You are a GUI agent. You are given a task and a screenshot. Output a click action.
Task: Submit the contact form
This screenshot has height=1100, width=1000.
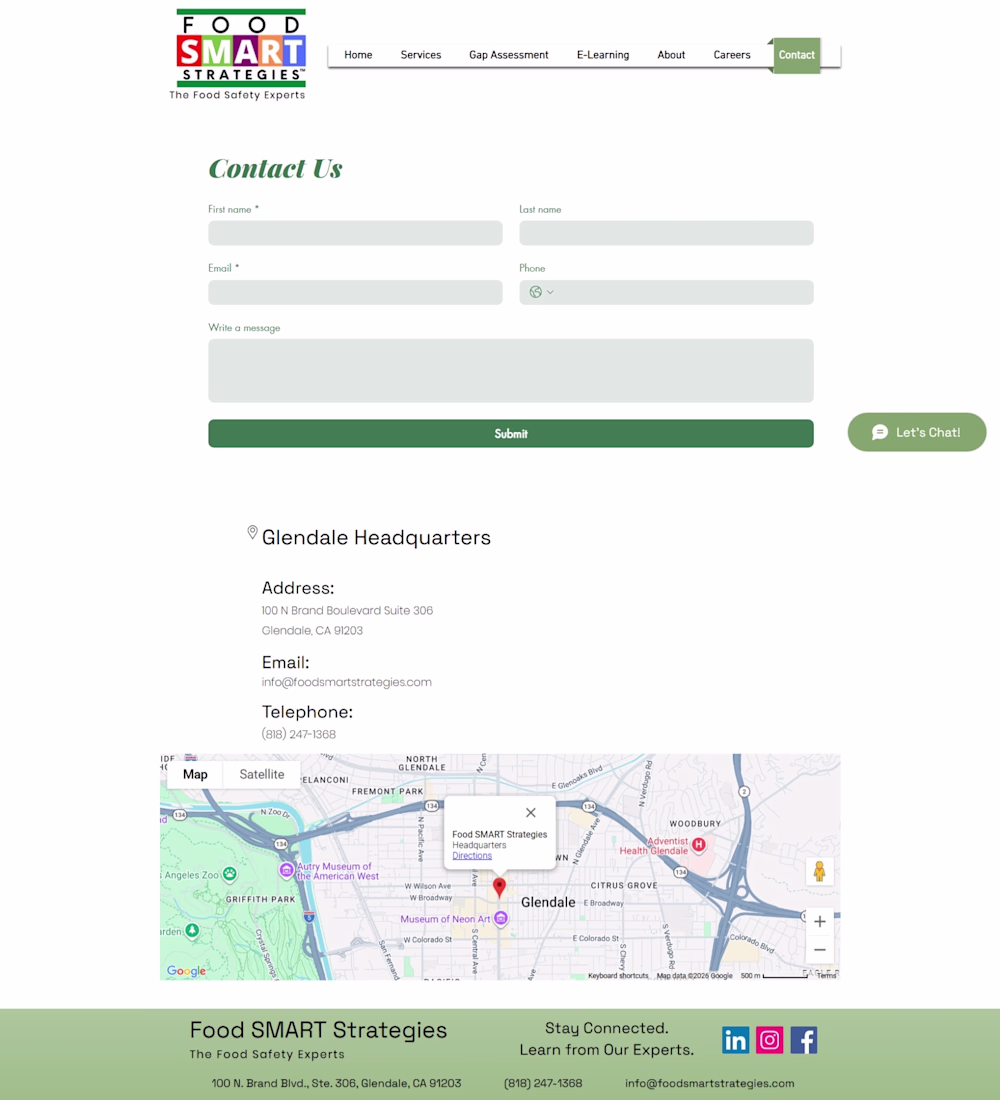click(511, 434)
